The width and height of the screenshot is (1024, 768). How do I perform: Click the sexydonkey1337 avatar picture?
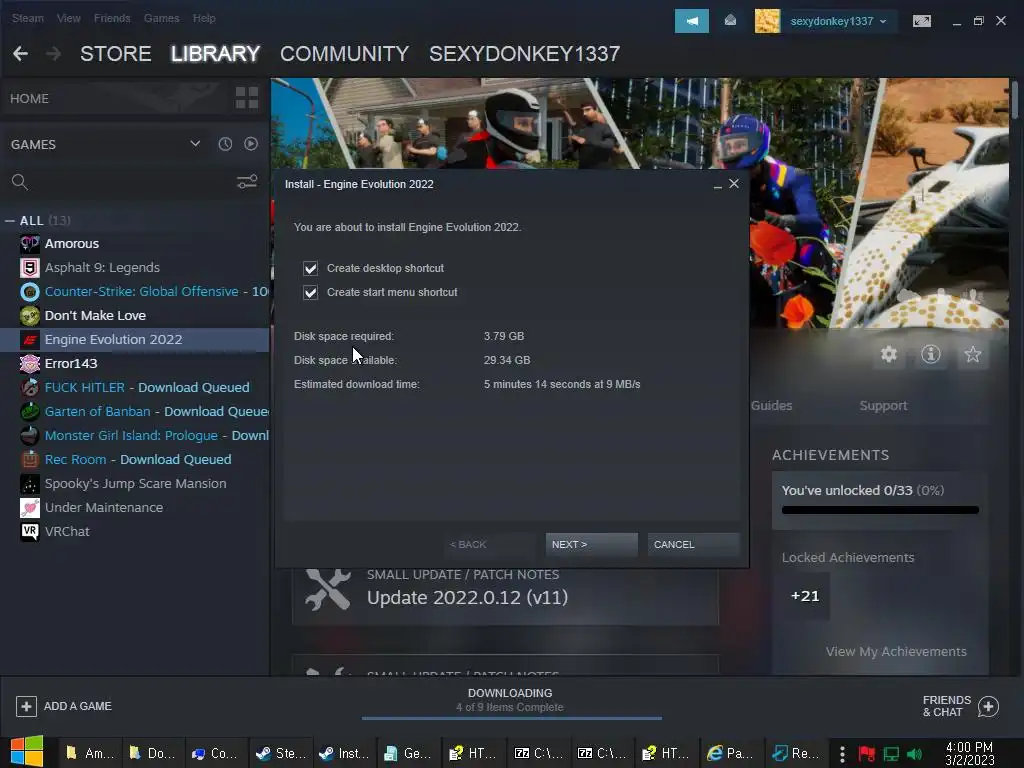(x=767, y=21)
